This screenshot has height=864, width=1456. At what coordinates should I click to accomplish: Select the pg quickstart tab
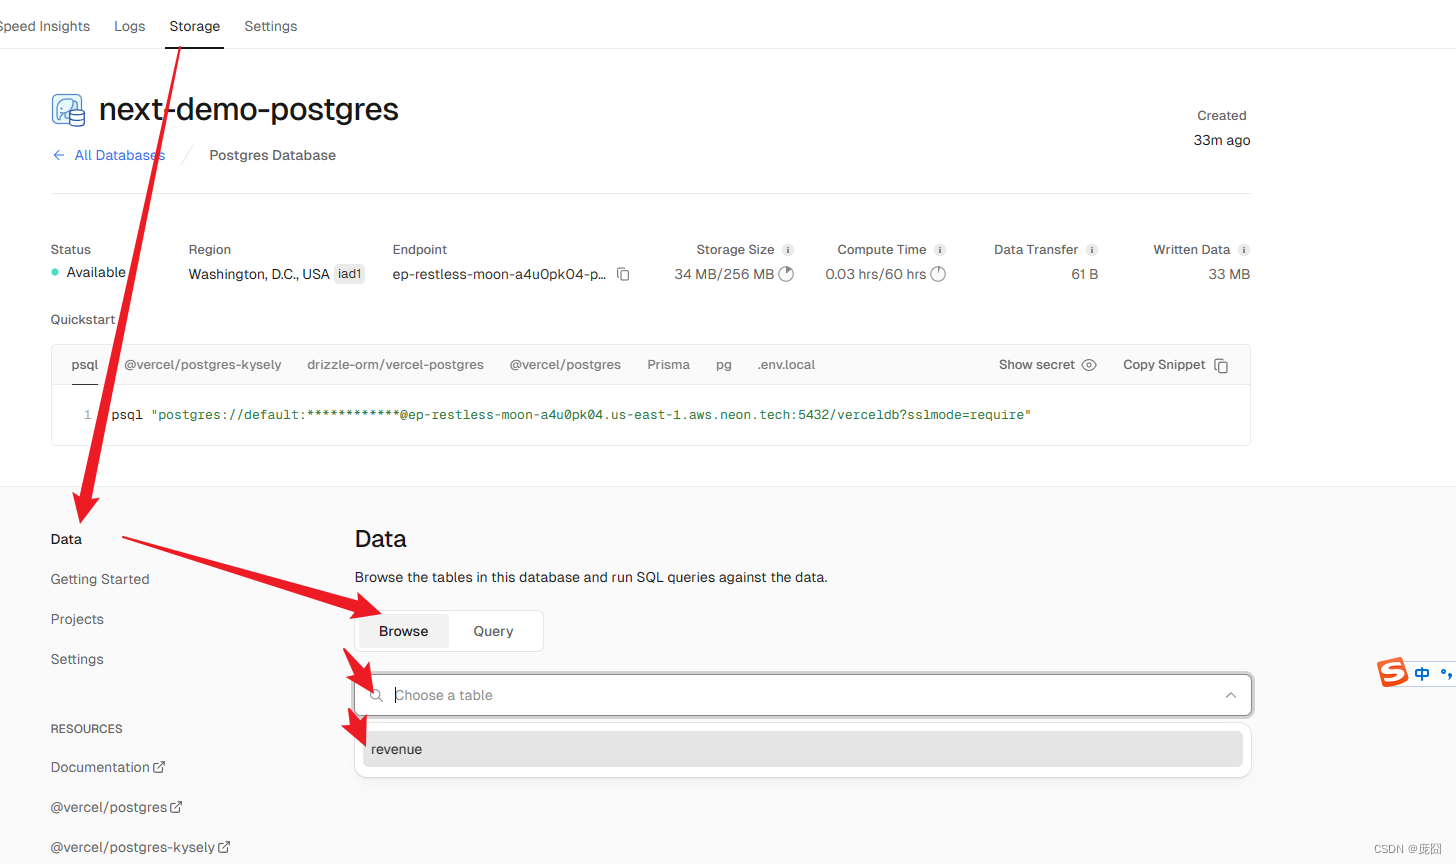pos(724,365)
